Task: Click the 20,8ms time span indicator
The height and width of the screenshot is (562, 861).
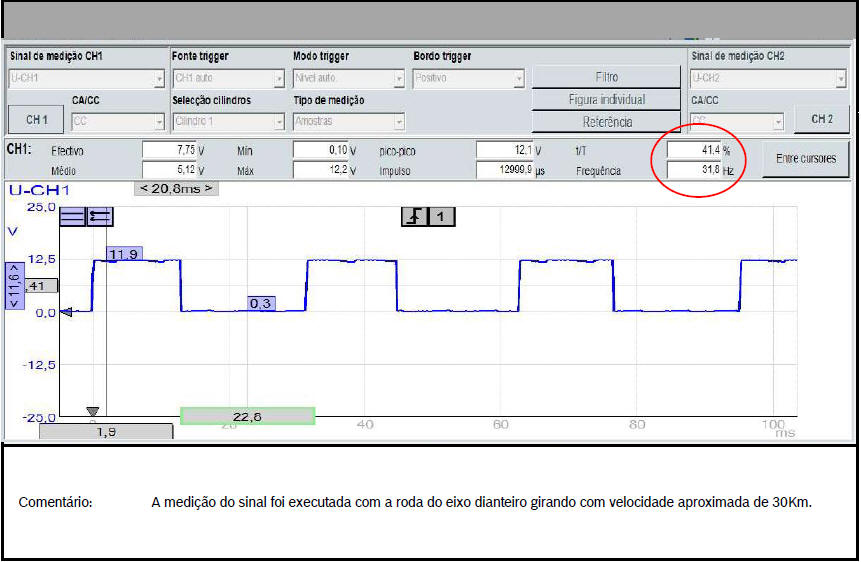Action: [x=176, y=187]
